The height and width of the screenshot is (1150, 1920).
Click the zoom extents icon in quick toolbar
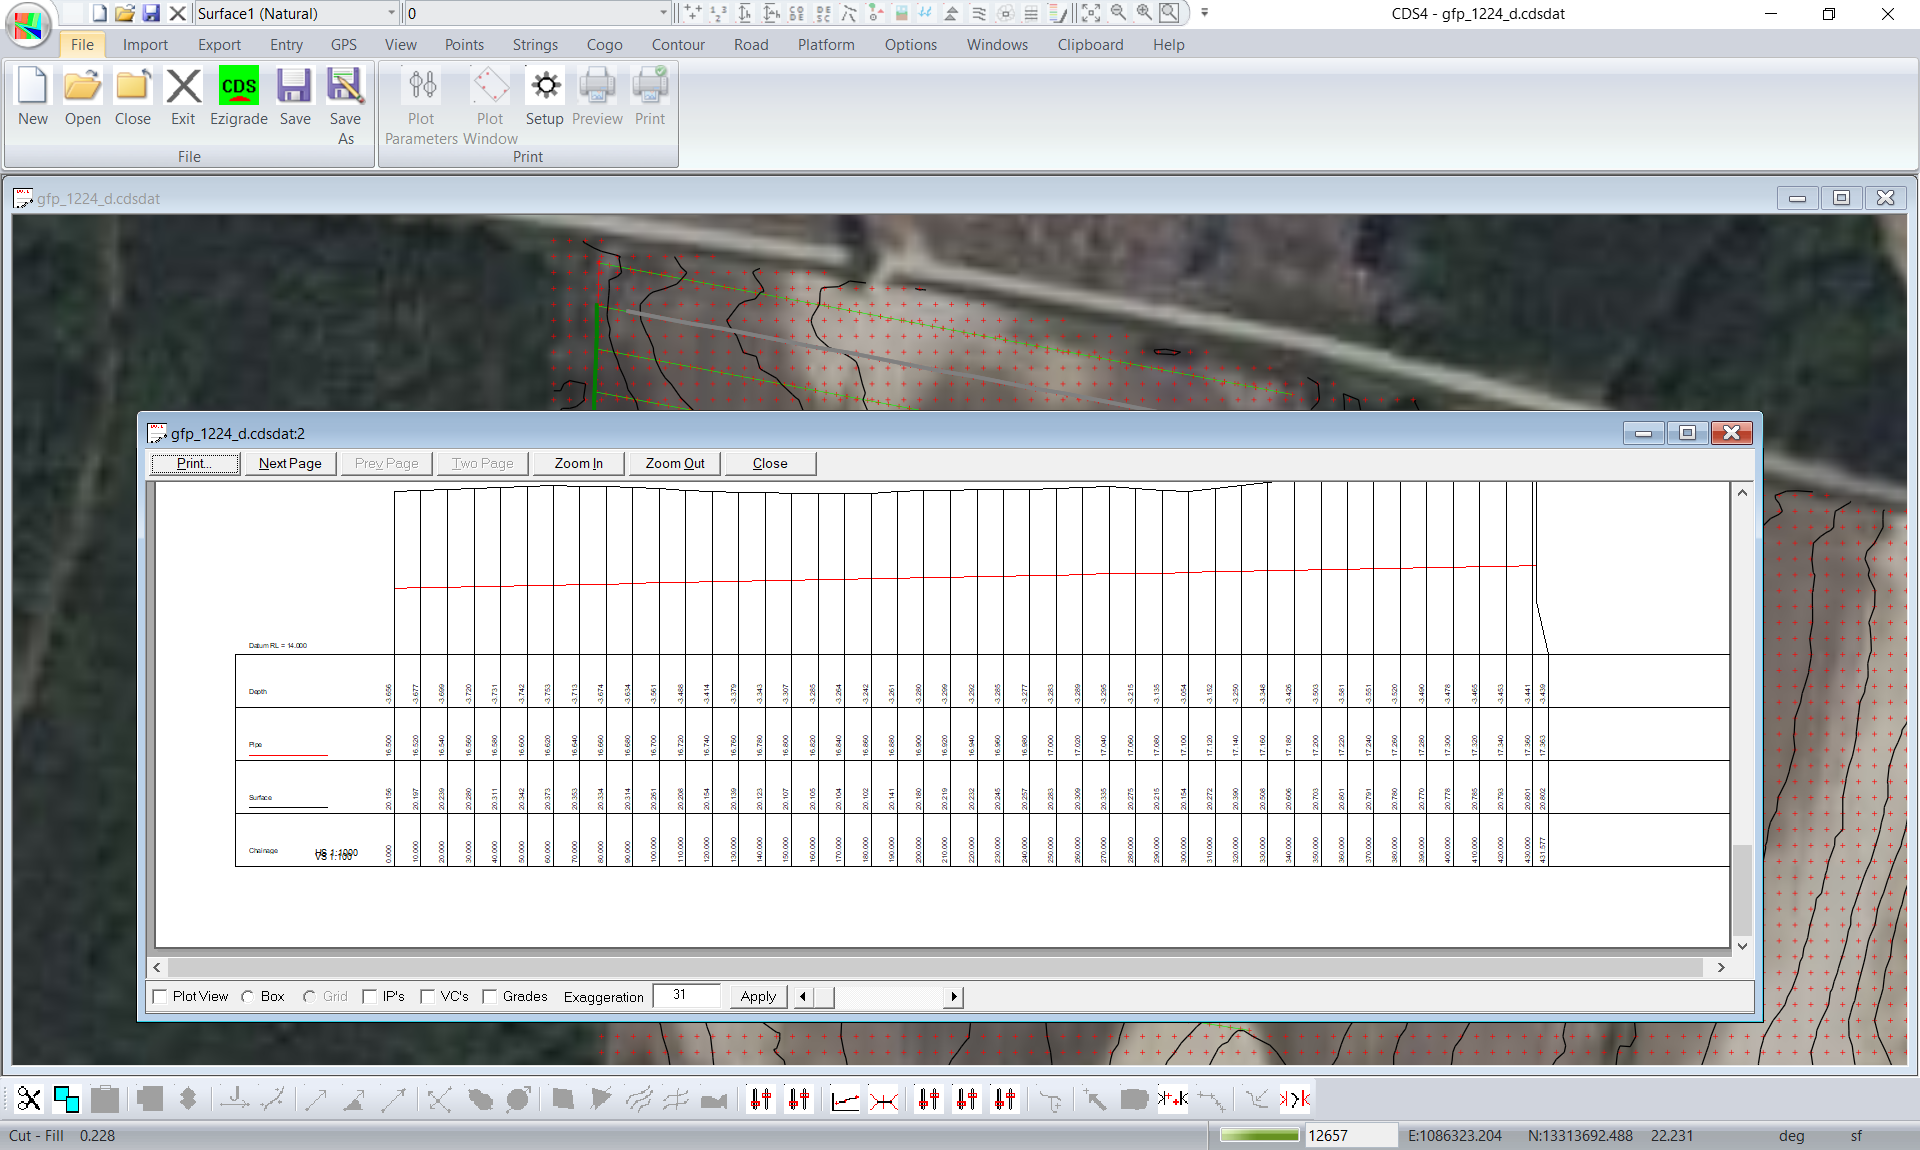click(1091, 13)
